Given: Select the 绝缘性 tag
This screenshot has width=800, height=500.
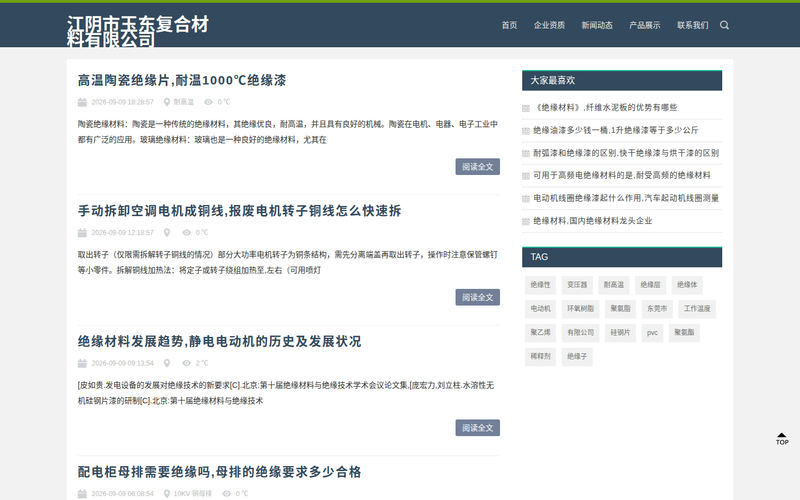Looking at the screenshot, I should pos(540,285).
